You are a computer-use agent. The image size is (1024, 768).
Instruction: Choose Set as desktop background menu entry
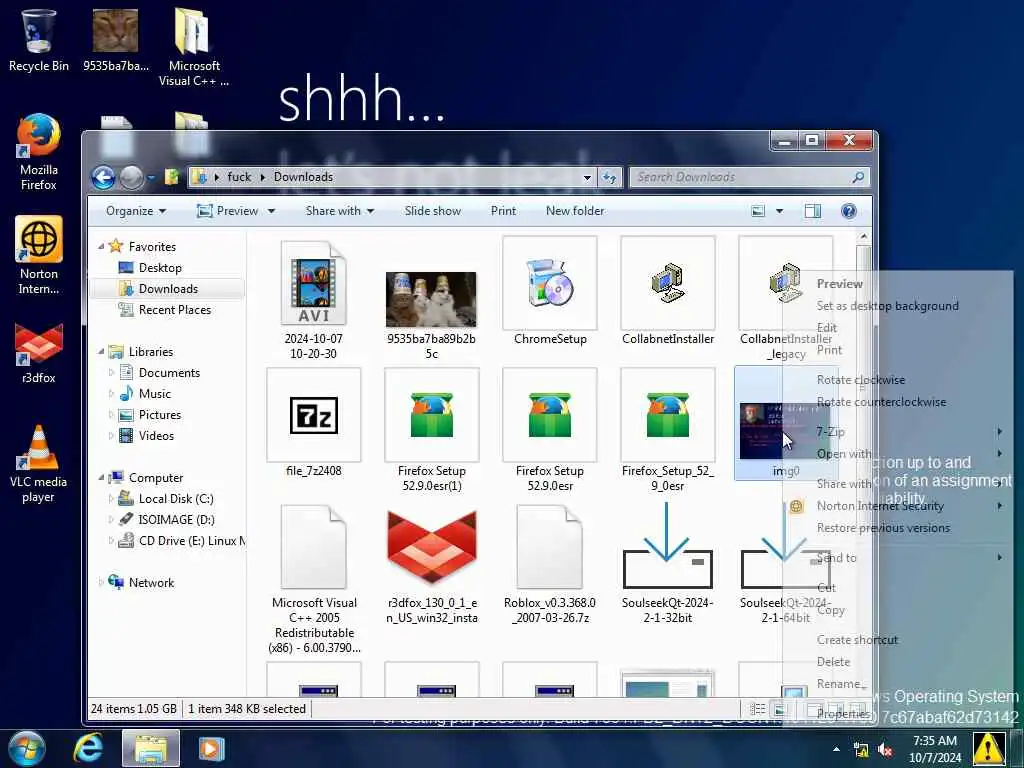click(888, 306)
